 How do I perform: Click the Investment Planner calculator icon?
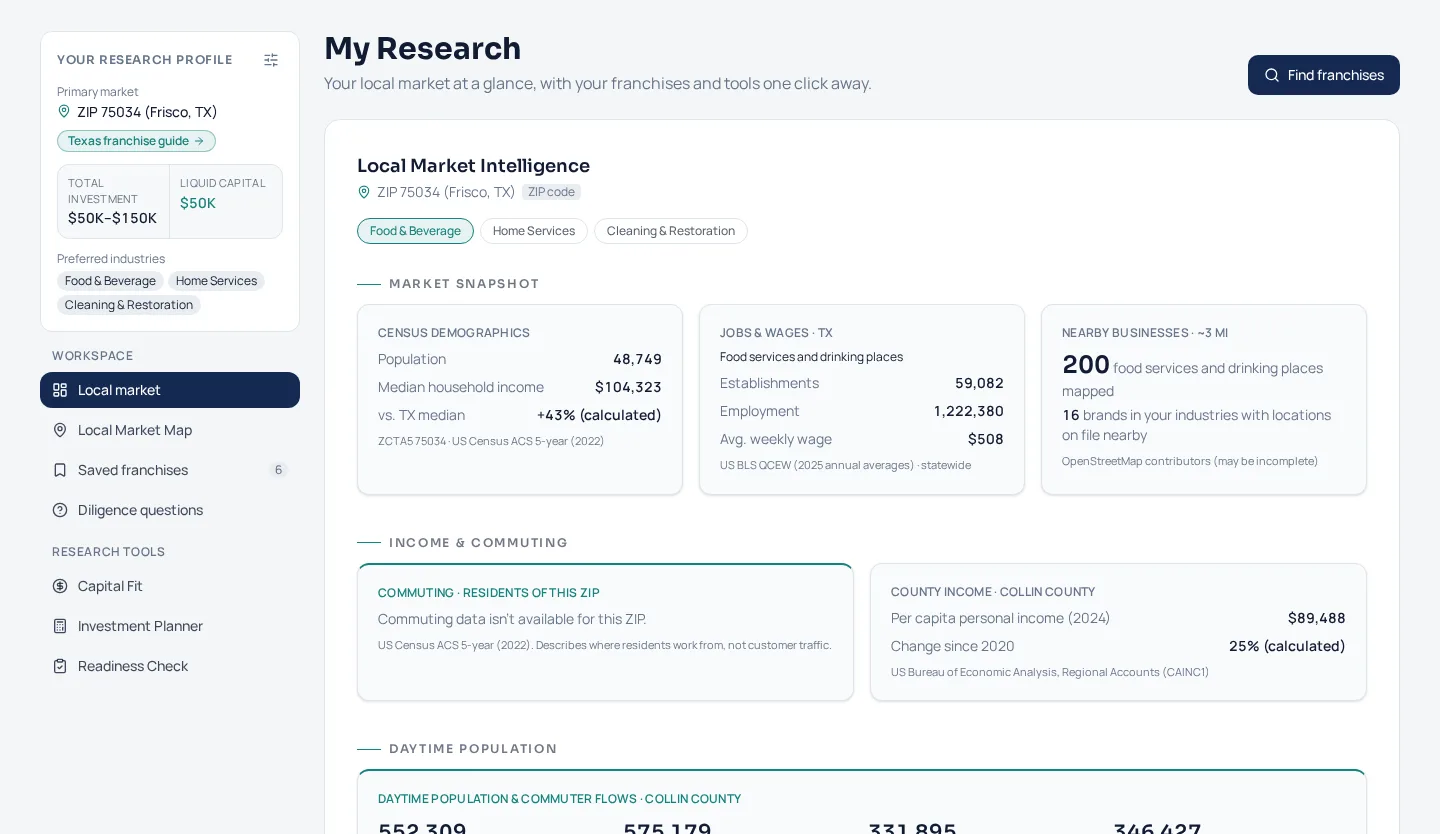coord(60,626)
